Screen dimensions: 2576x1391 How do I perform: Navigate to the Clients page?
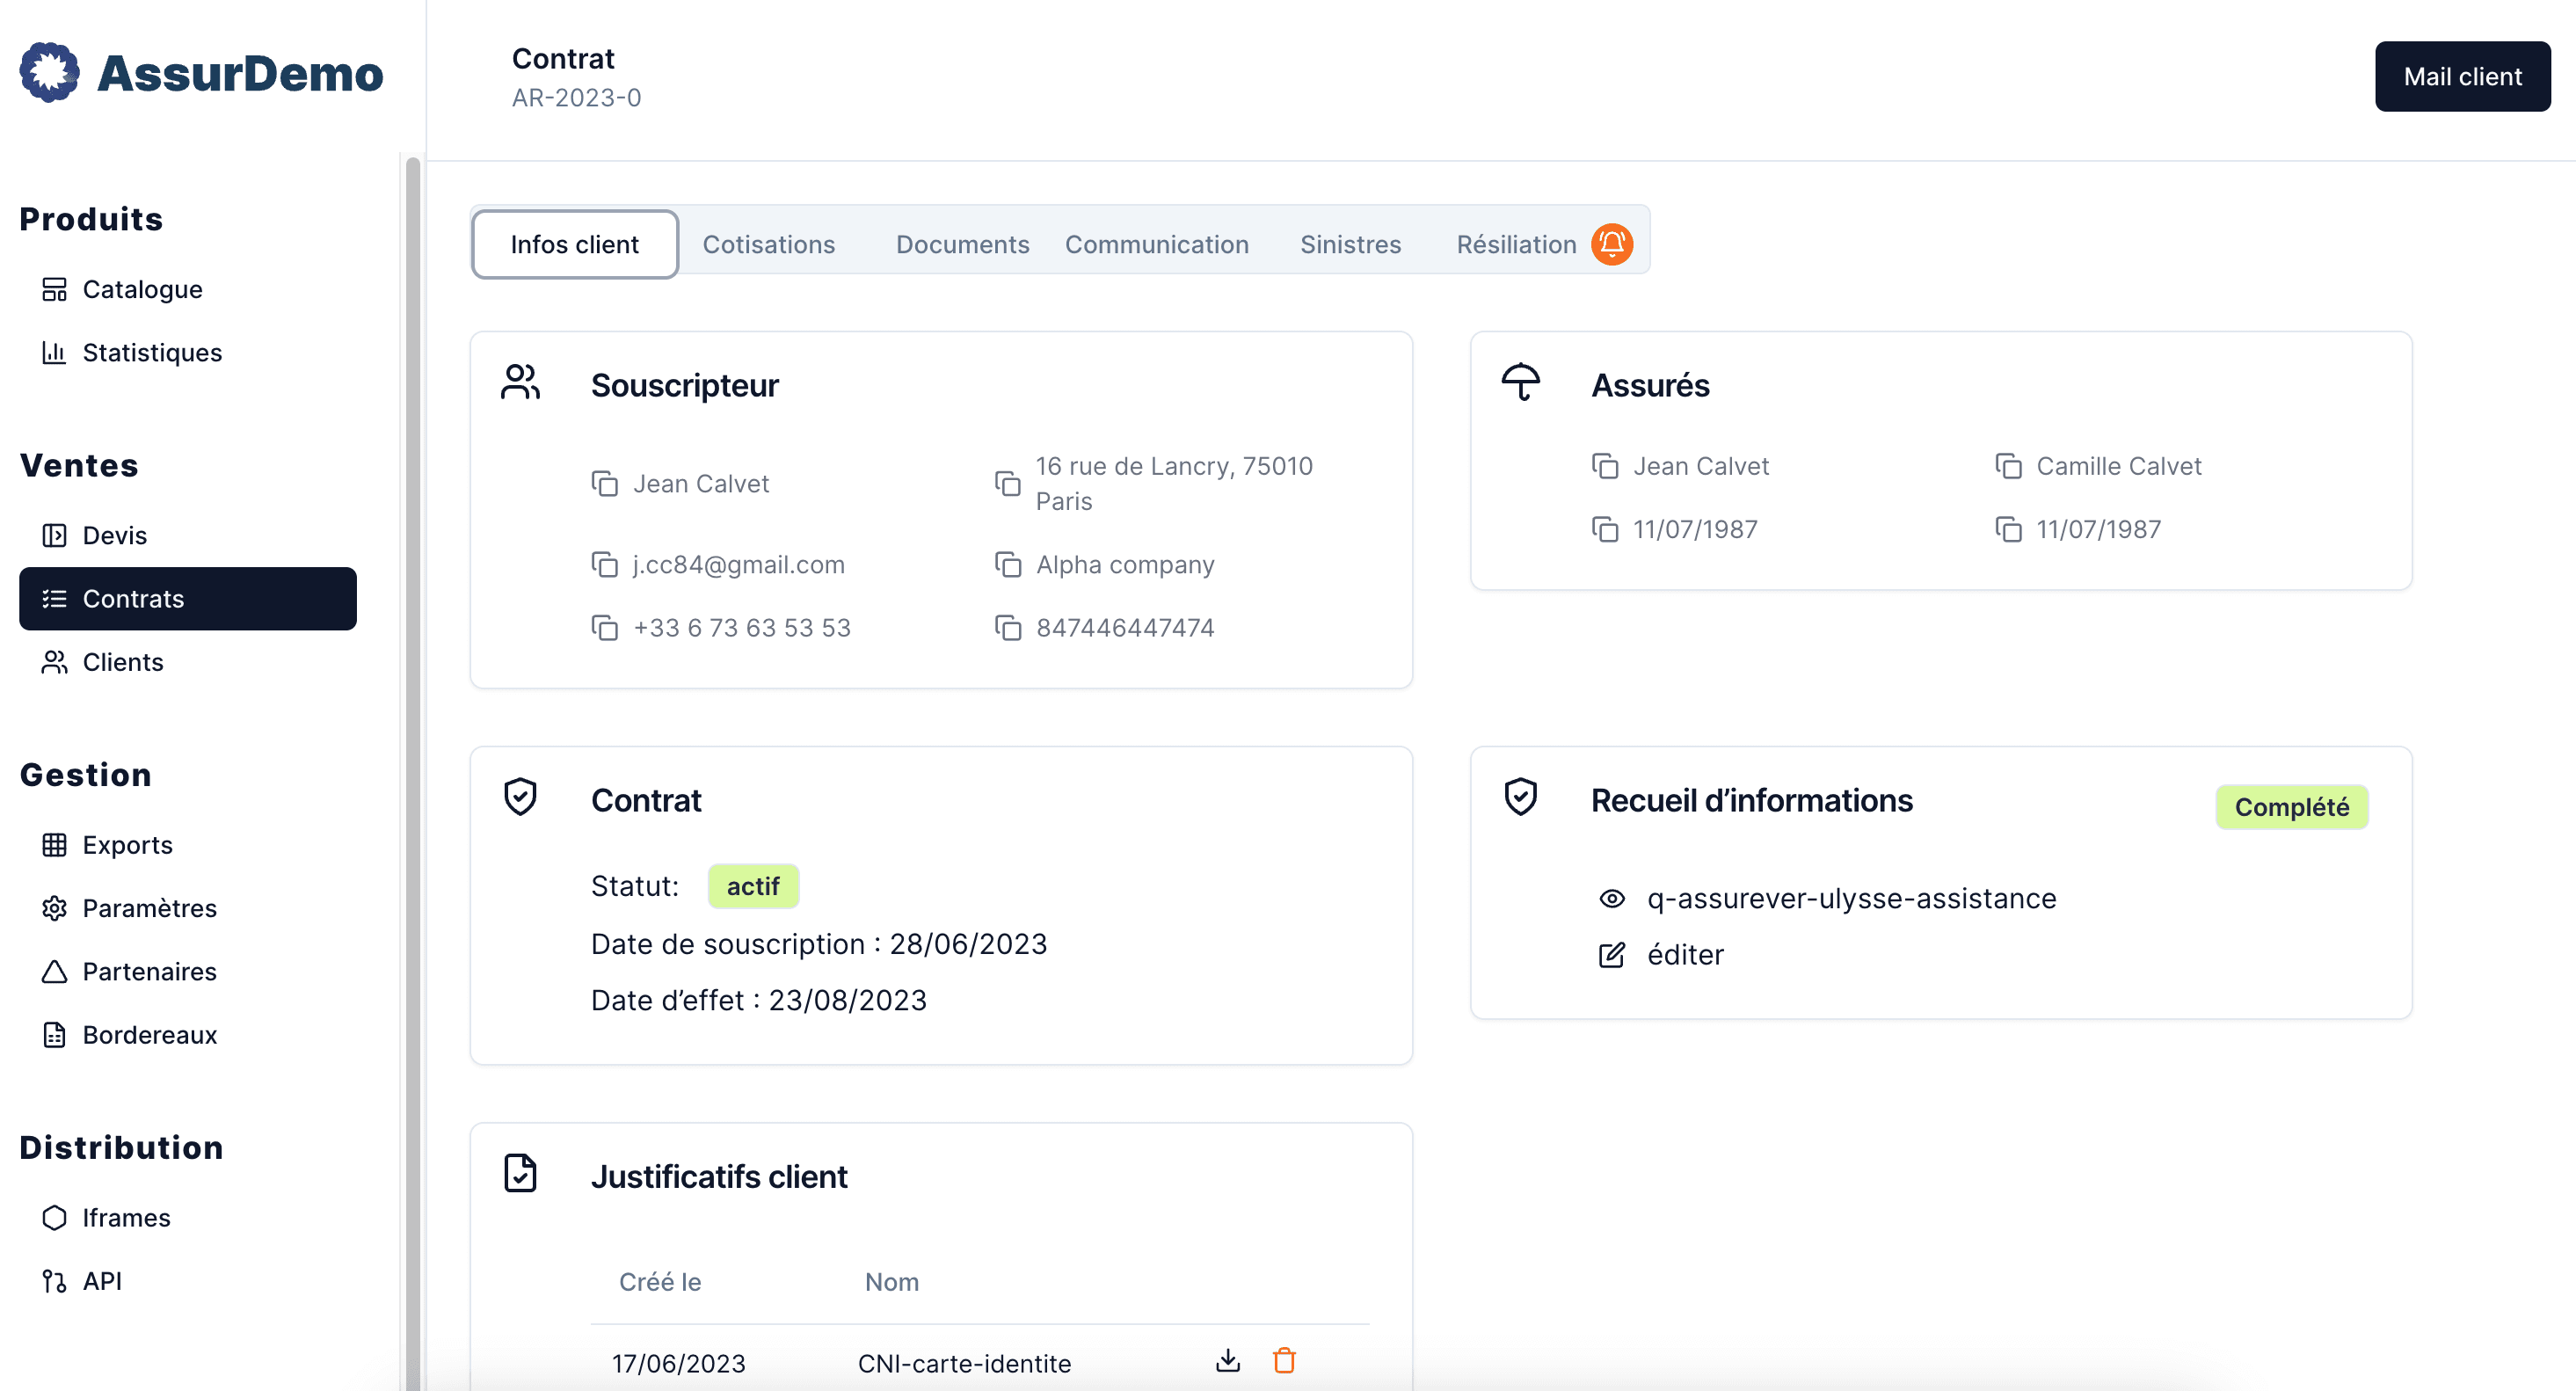coord(122,662)
